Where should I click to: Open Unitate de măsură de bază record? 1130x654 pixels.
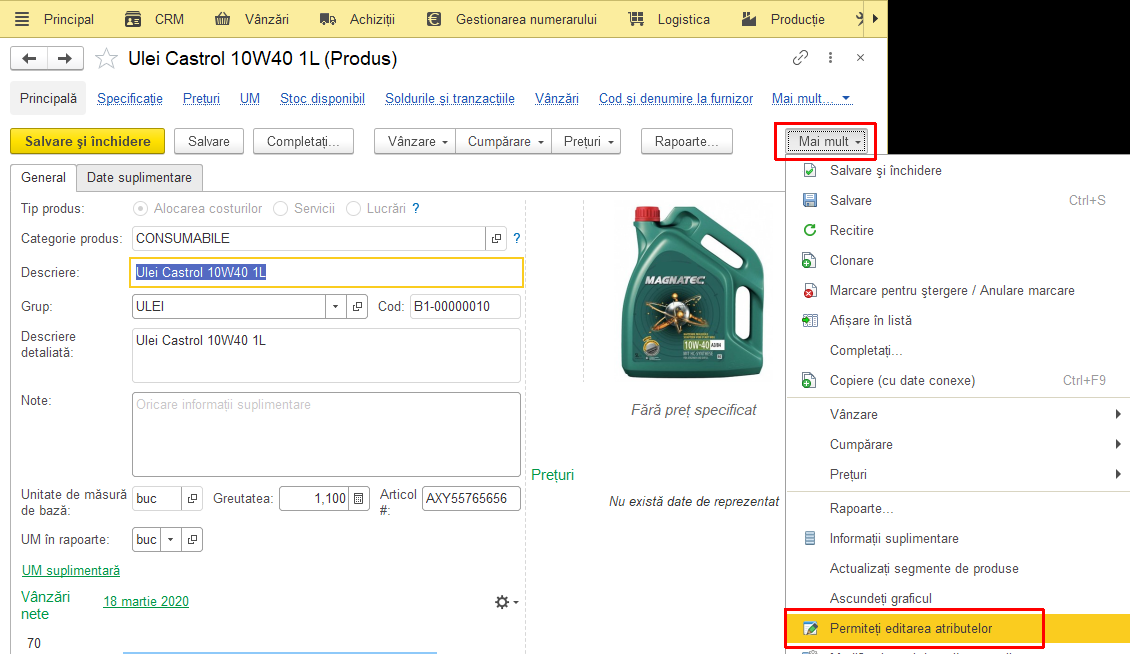[192, 498]
